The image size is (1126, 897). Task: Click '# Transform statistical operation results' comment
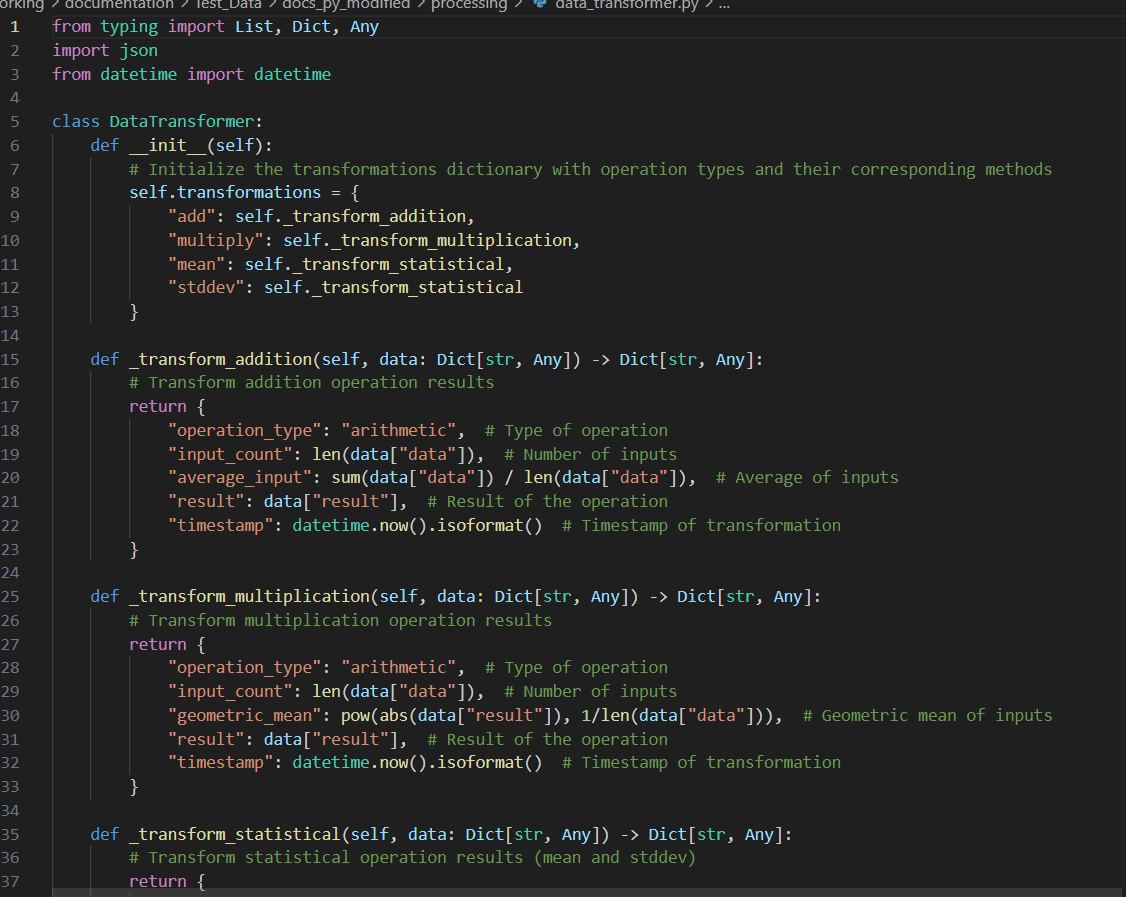[x=412, y=858]
